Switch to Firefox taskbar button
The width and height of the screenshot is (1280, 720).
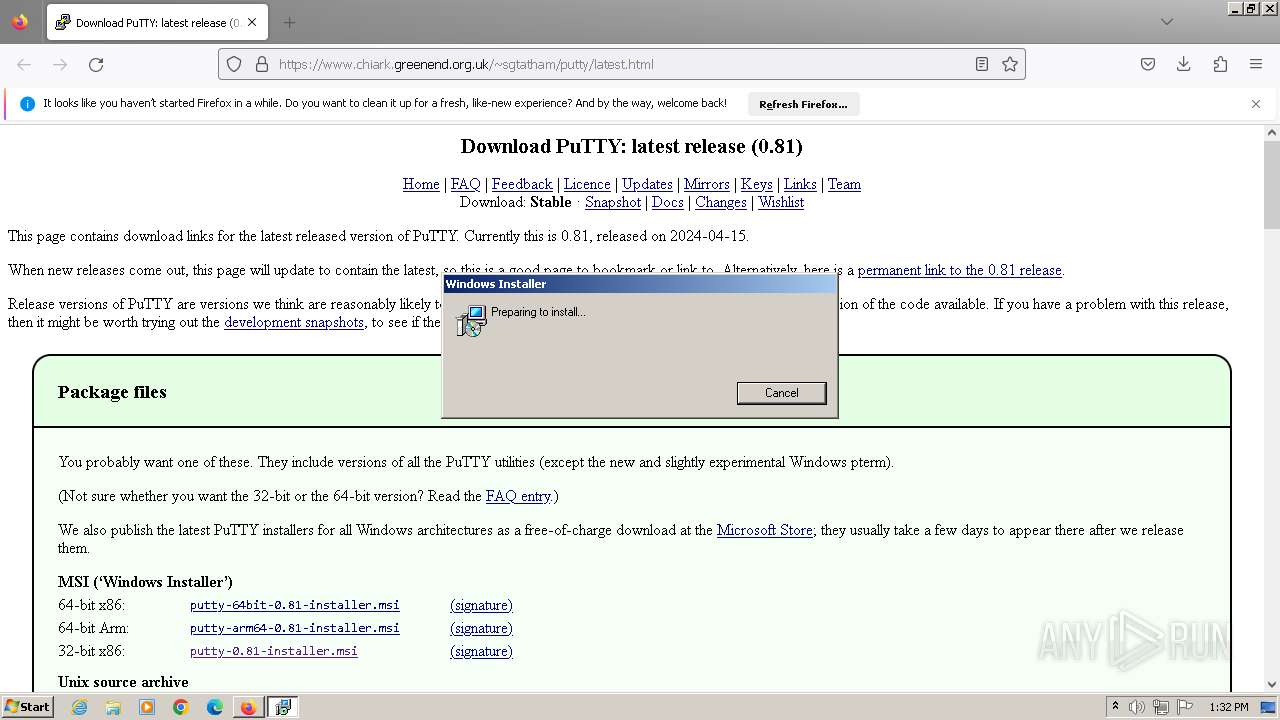248,707
